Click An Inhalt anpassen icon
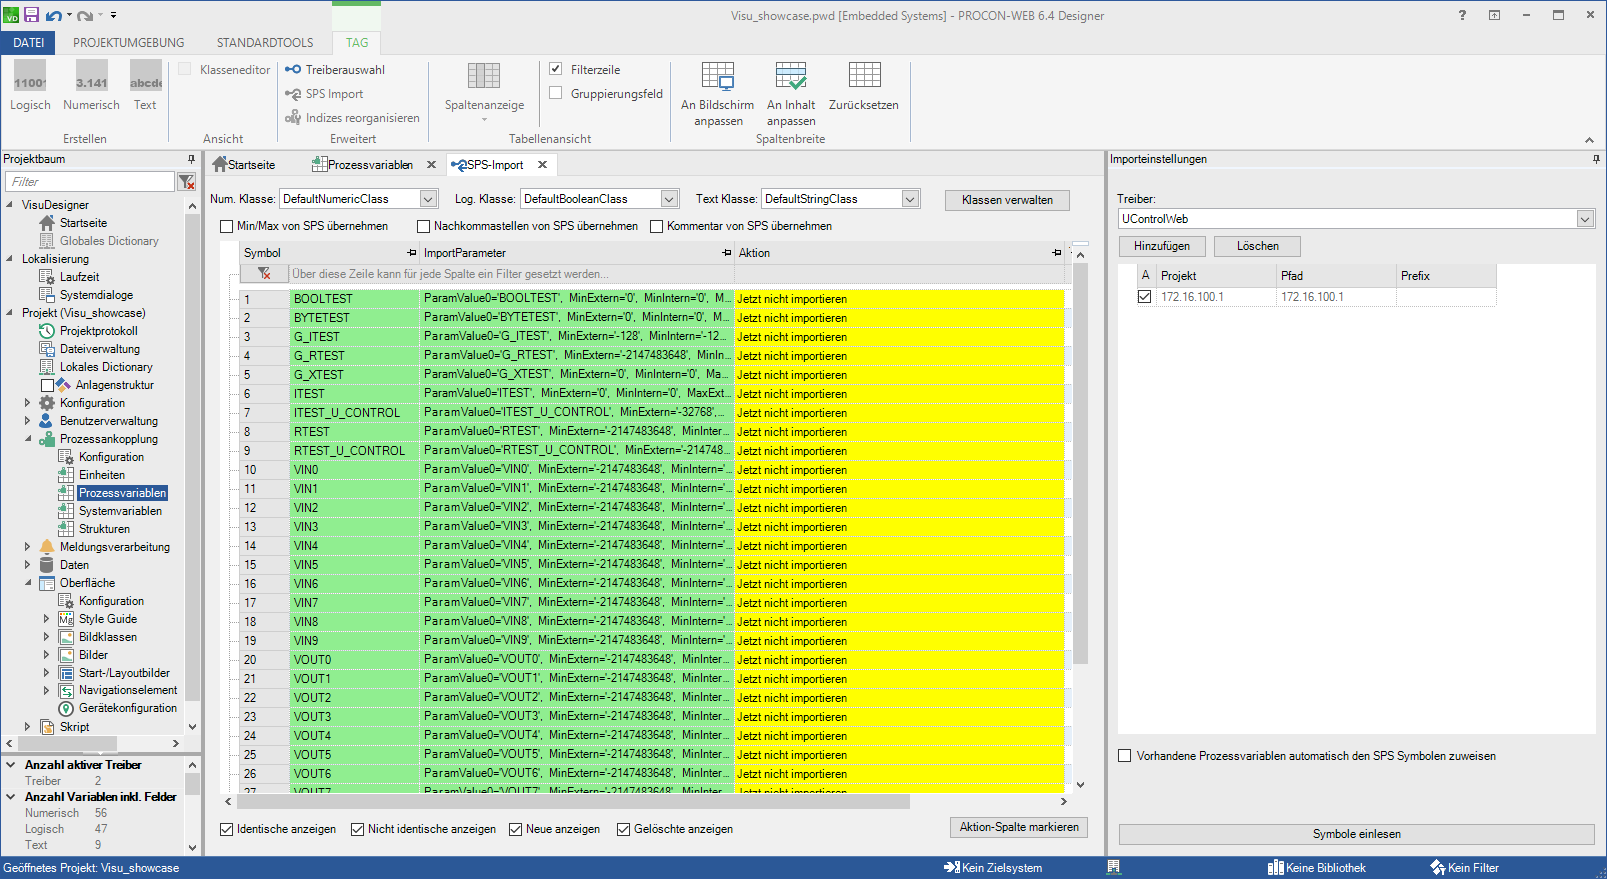This screenshot has height=879, width=1607. coord(790,77)
